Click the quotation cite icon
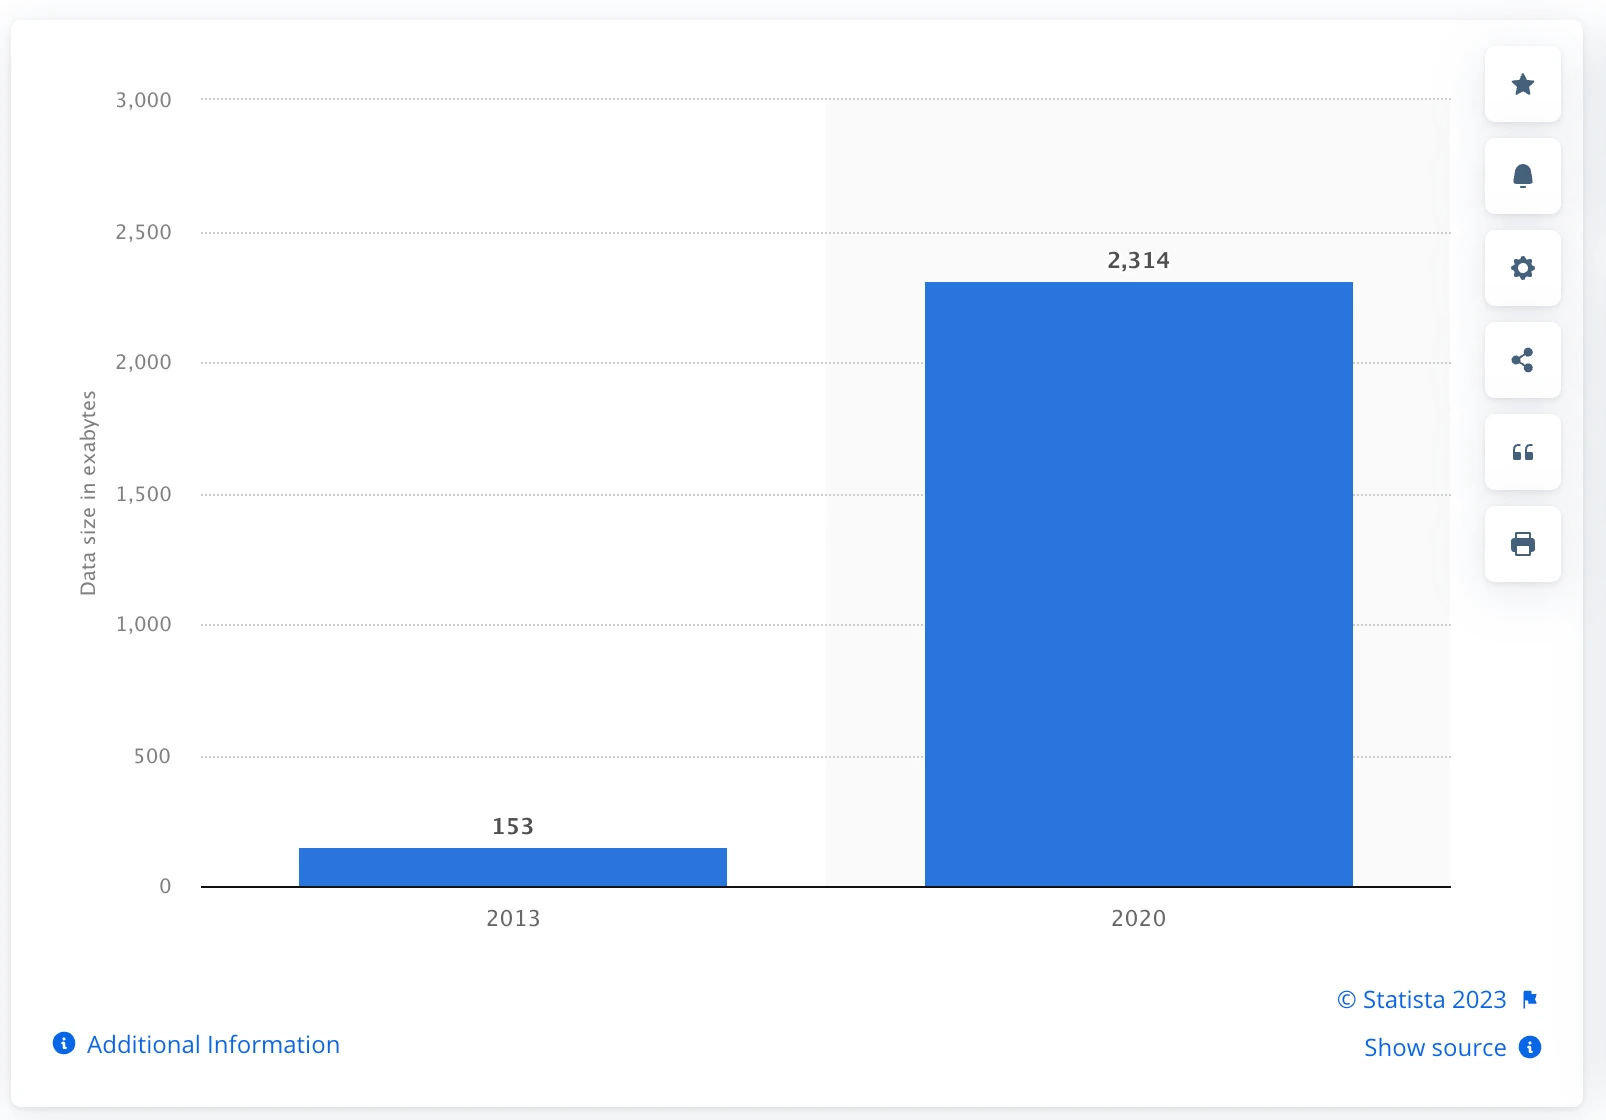Viewport: 1606px width, 1120px height. point(1523,452)
